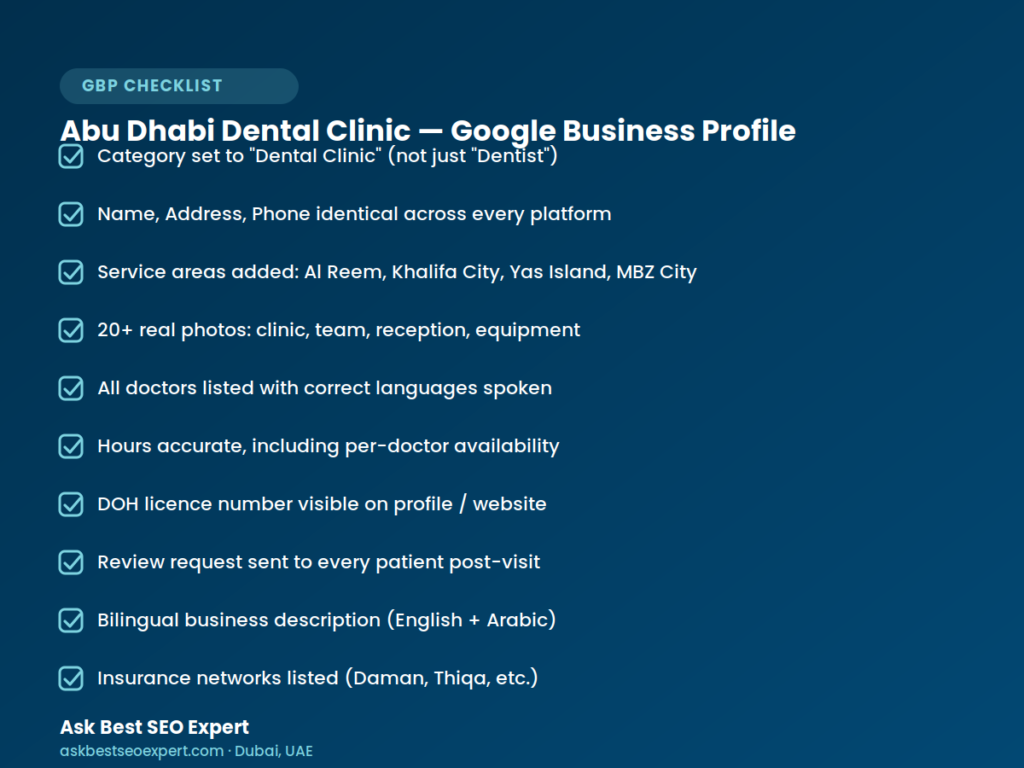Viewport: 1024px width, 768px height.
Task: Toggle the Bilingual business description checkbox
Action: pyautogui.click(x=71, y=620)
